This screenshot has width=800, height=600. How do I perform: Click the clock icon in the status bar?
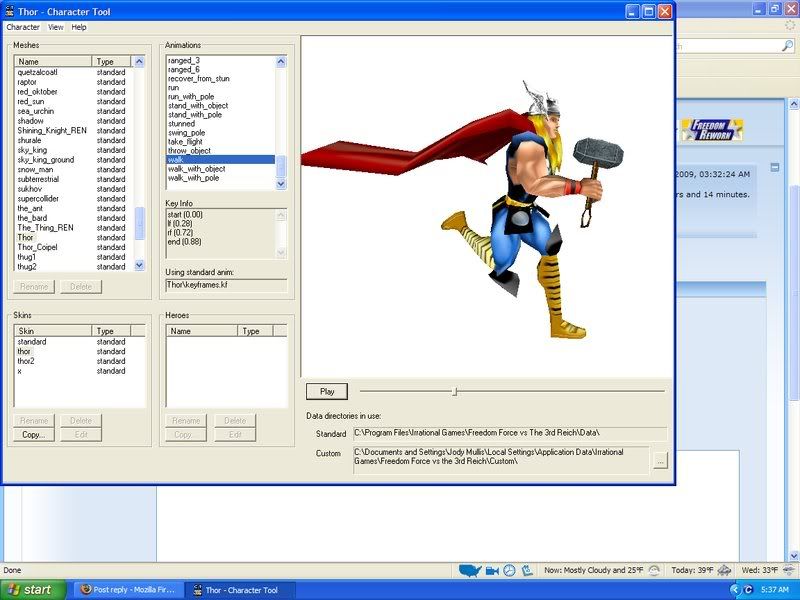pyautogui.click(x=509, y=570)
